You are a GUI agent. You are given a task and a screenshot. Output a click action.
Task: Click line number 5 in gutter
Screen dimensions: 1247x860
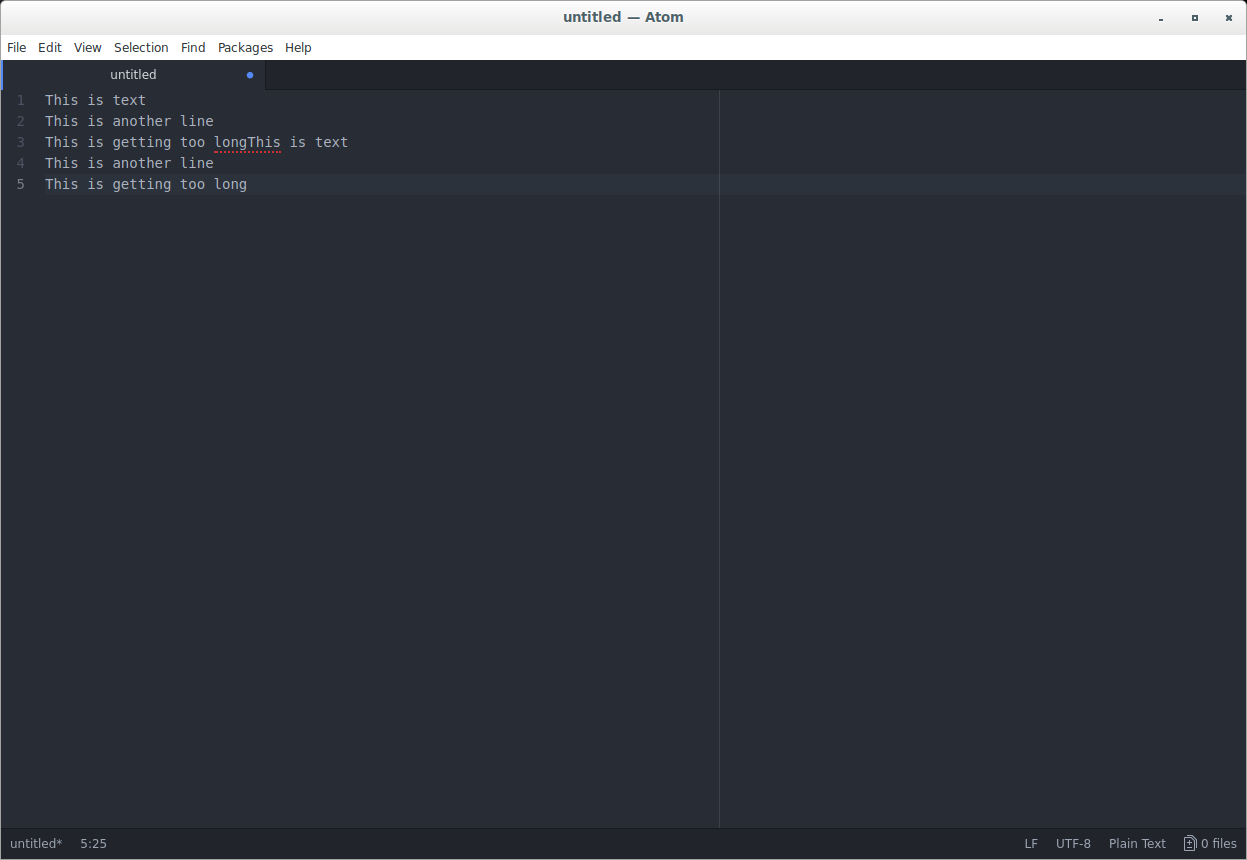click(x=20, y=184)
